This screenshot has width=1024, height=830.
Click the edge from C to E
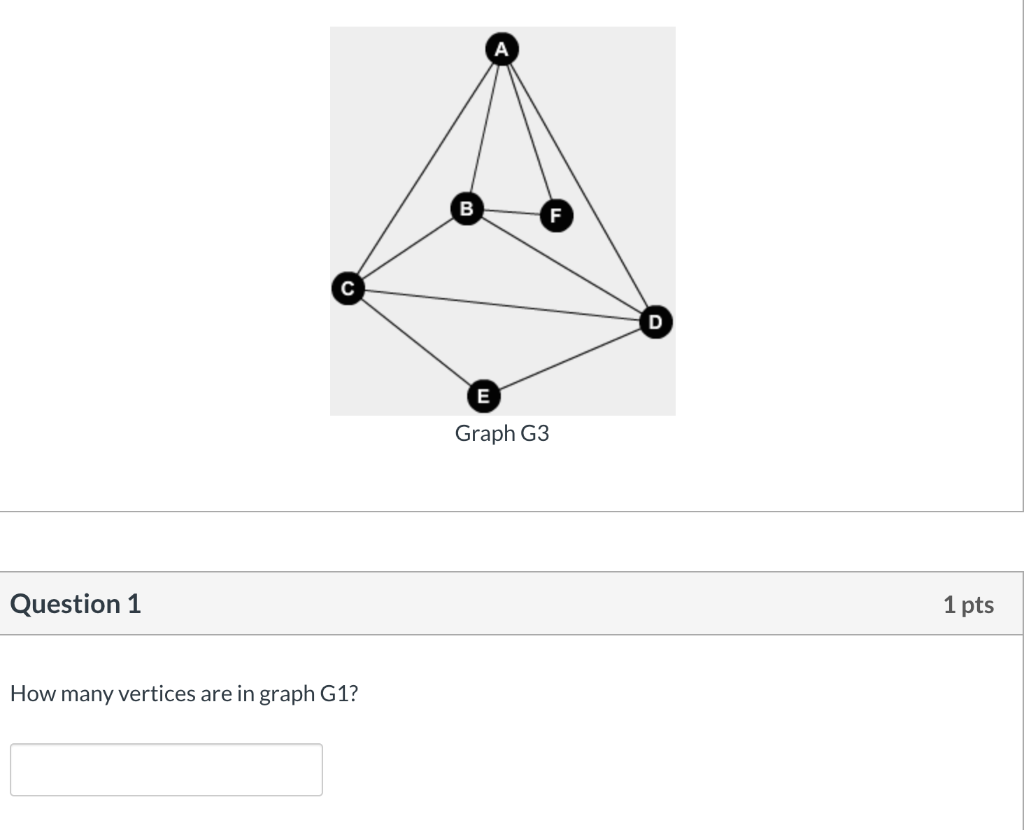point(414,342)
